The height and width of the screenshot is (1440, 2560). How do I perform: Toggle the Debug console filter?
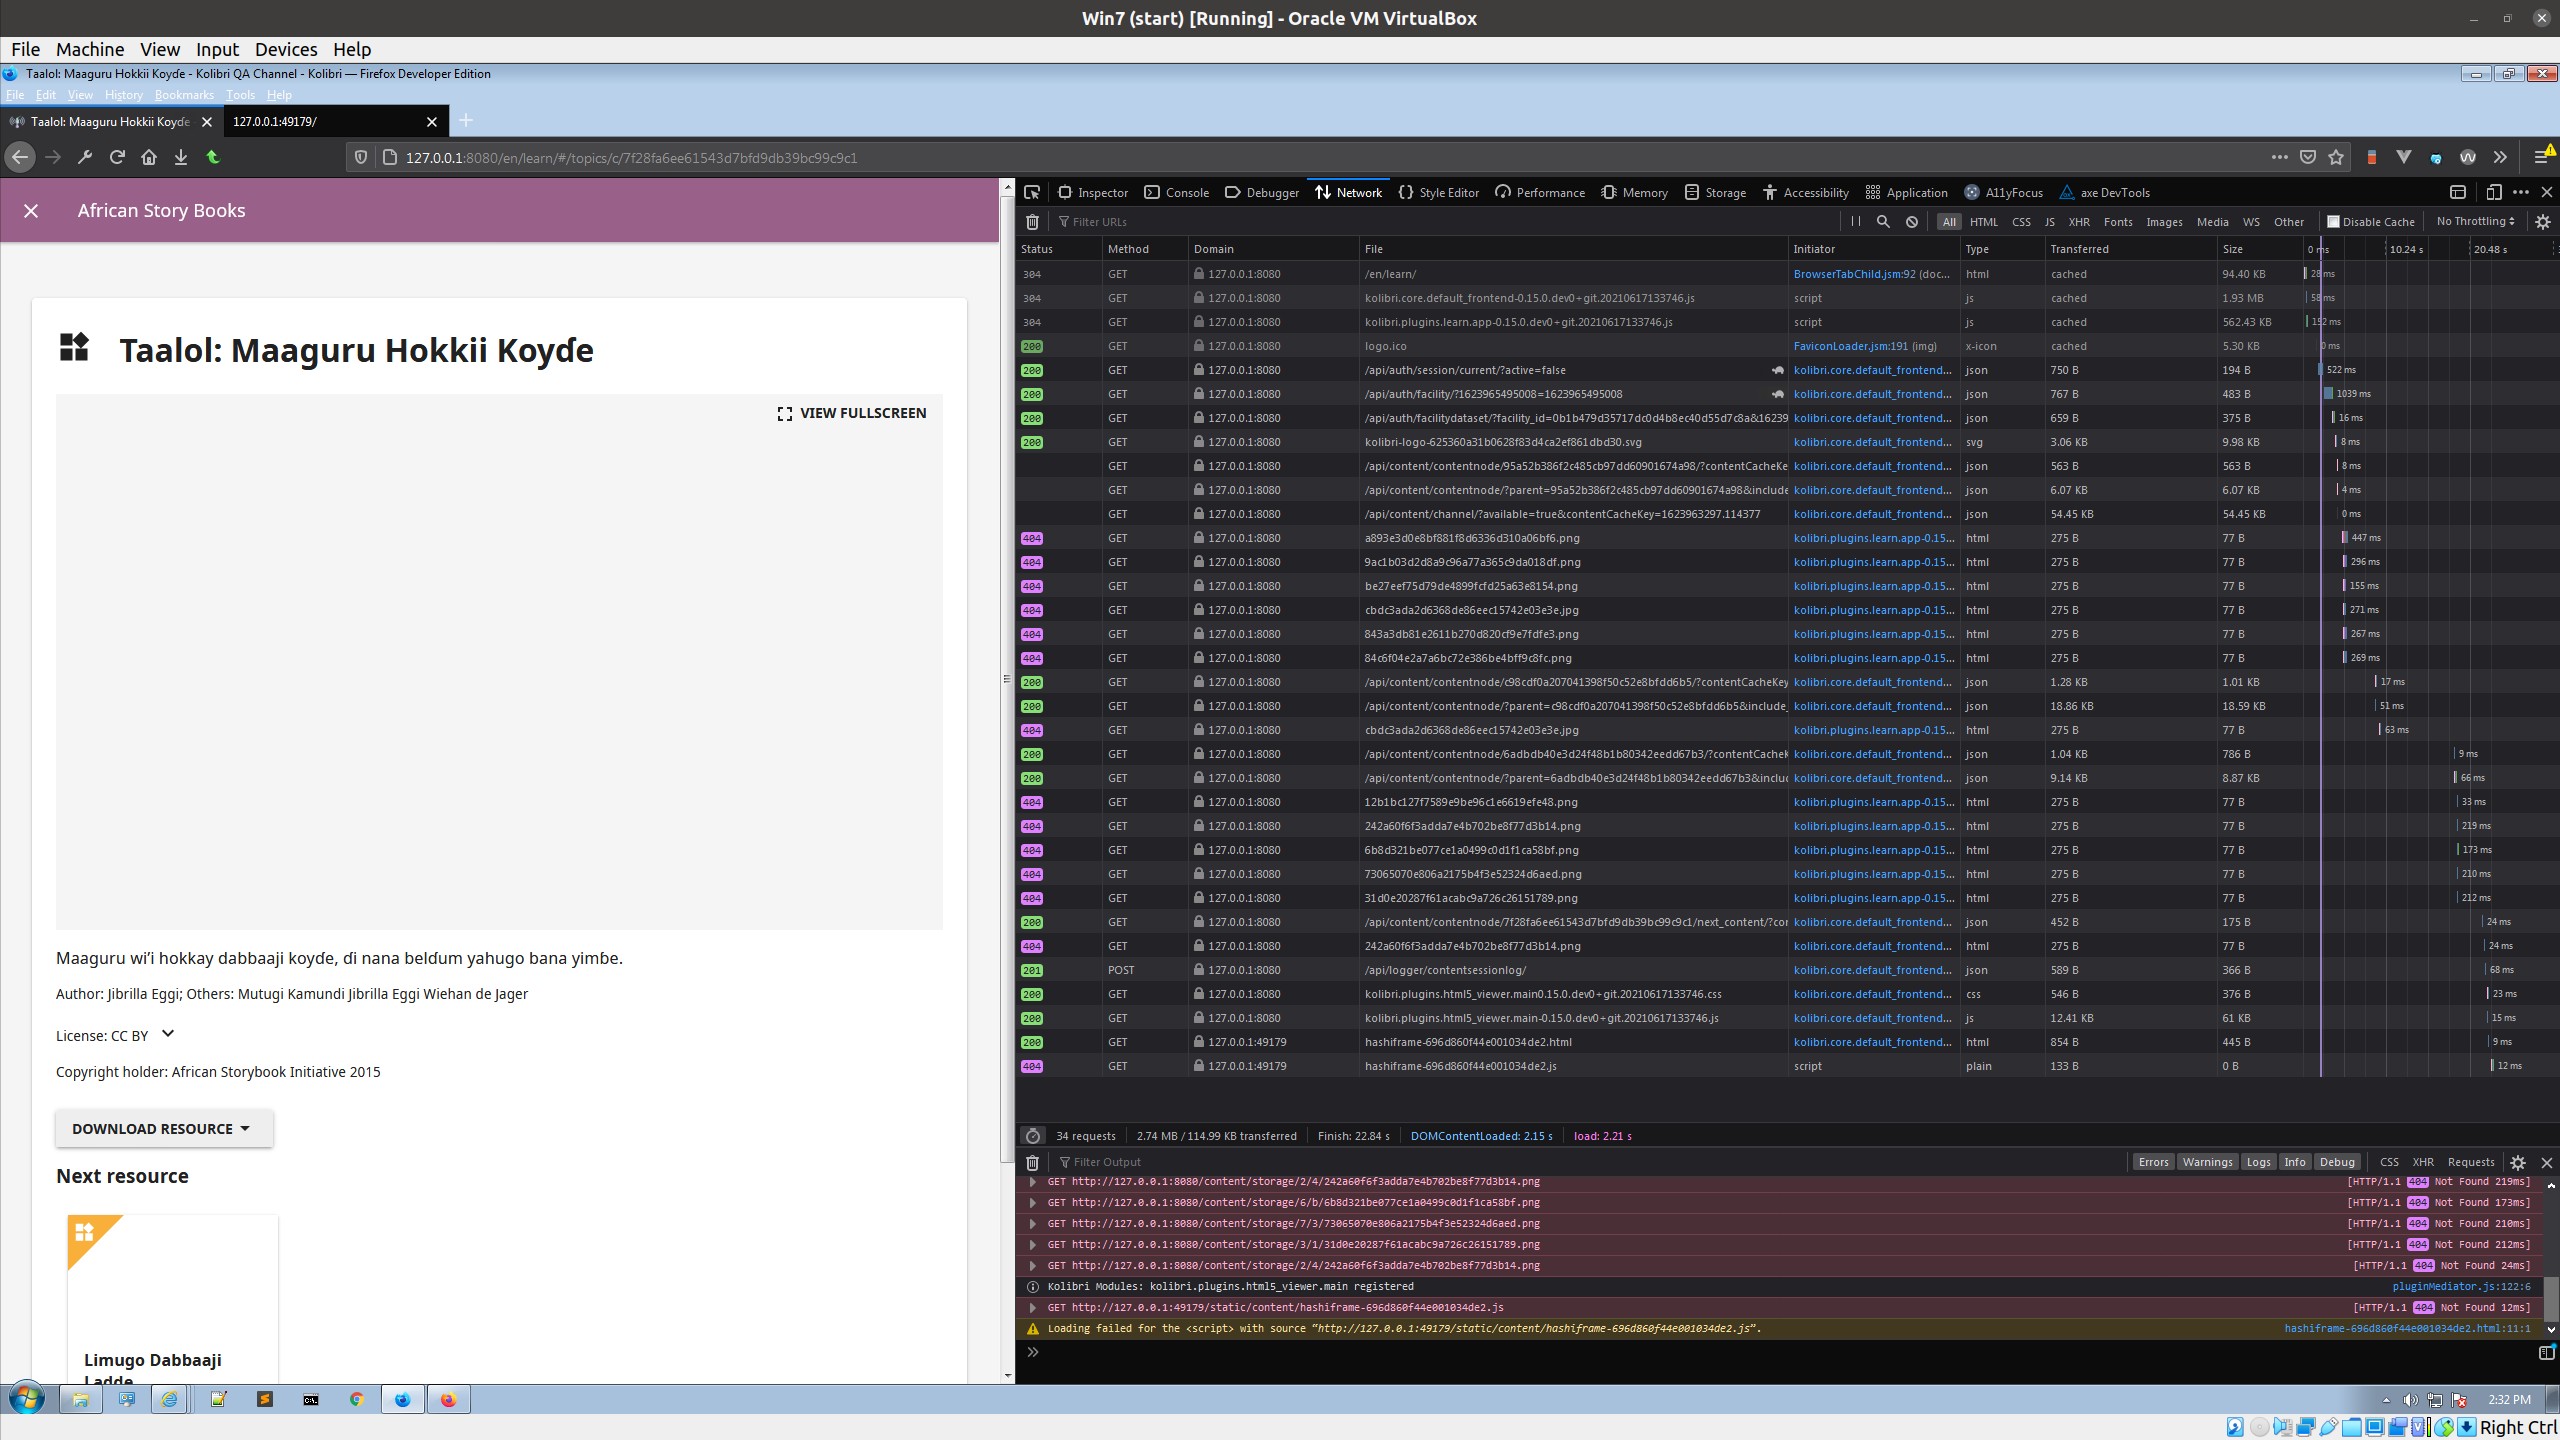point(2337,1162)
